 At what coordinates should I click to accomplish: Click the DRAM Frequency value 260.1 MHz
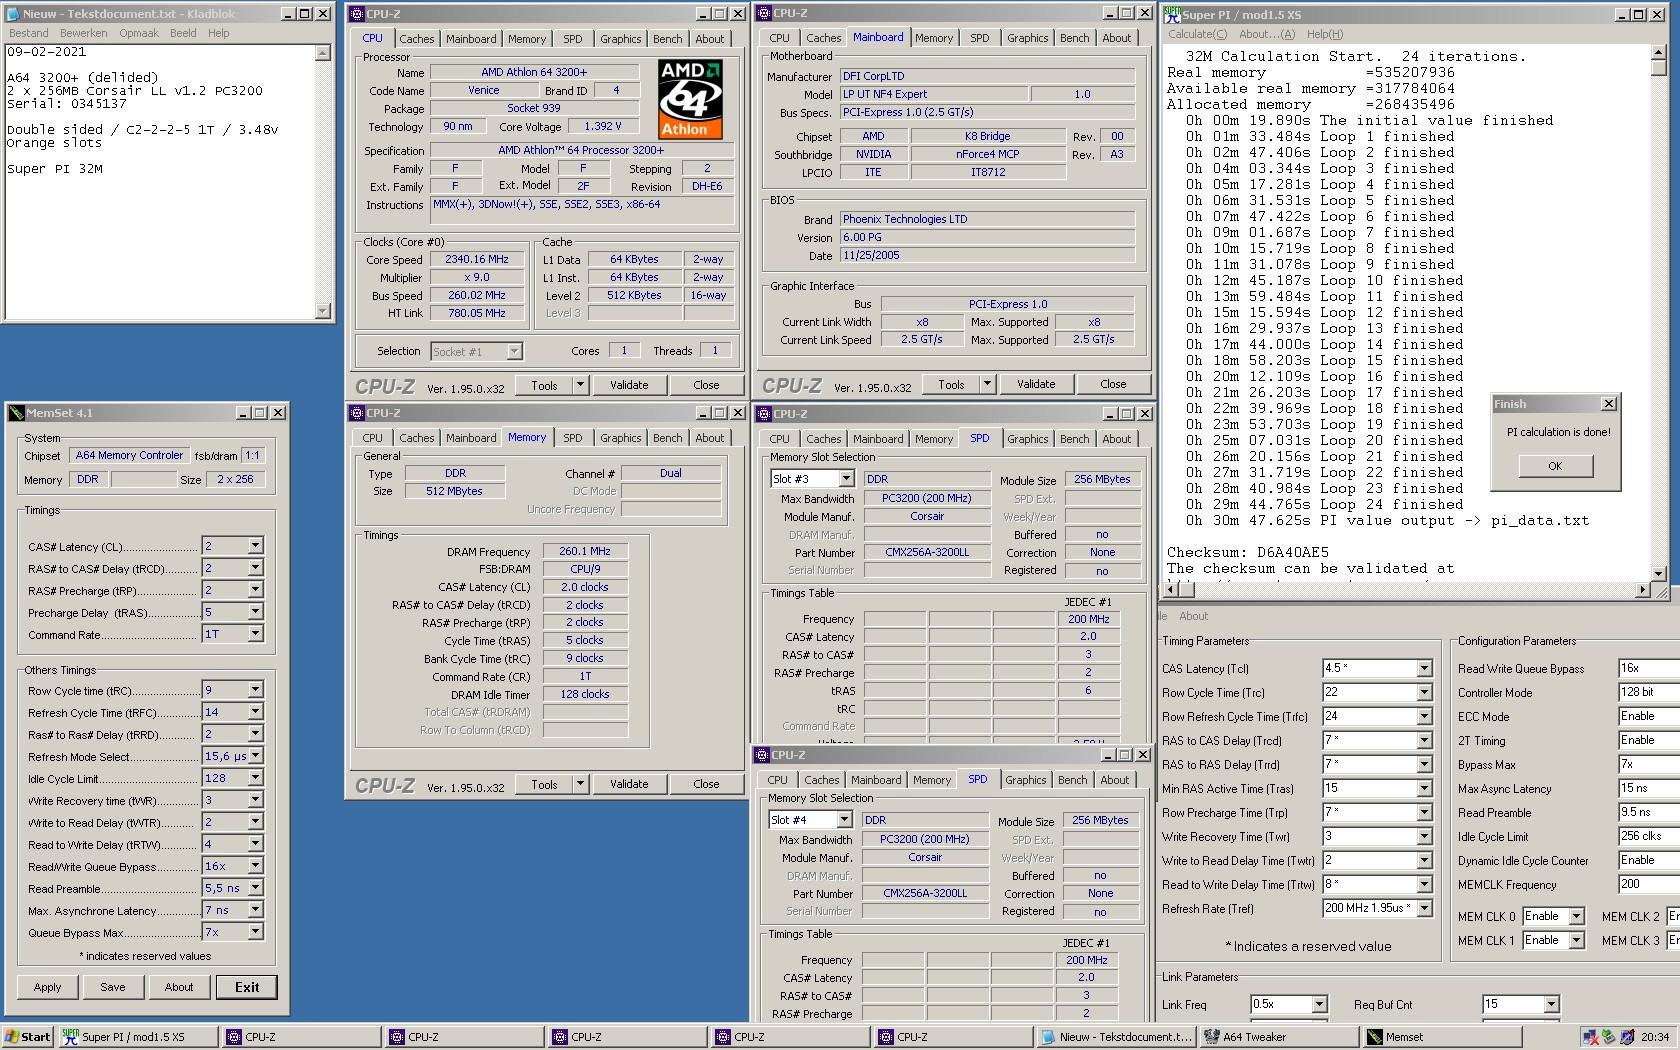pyautogui.click(x=585, y=551)
